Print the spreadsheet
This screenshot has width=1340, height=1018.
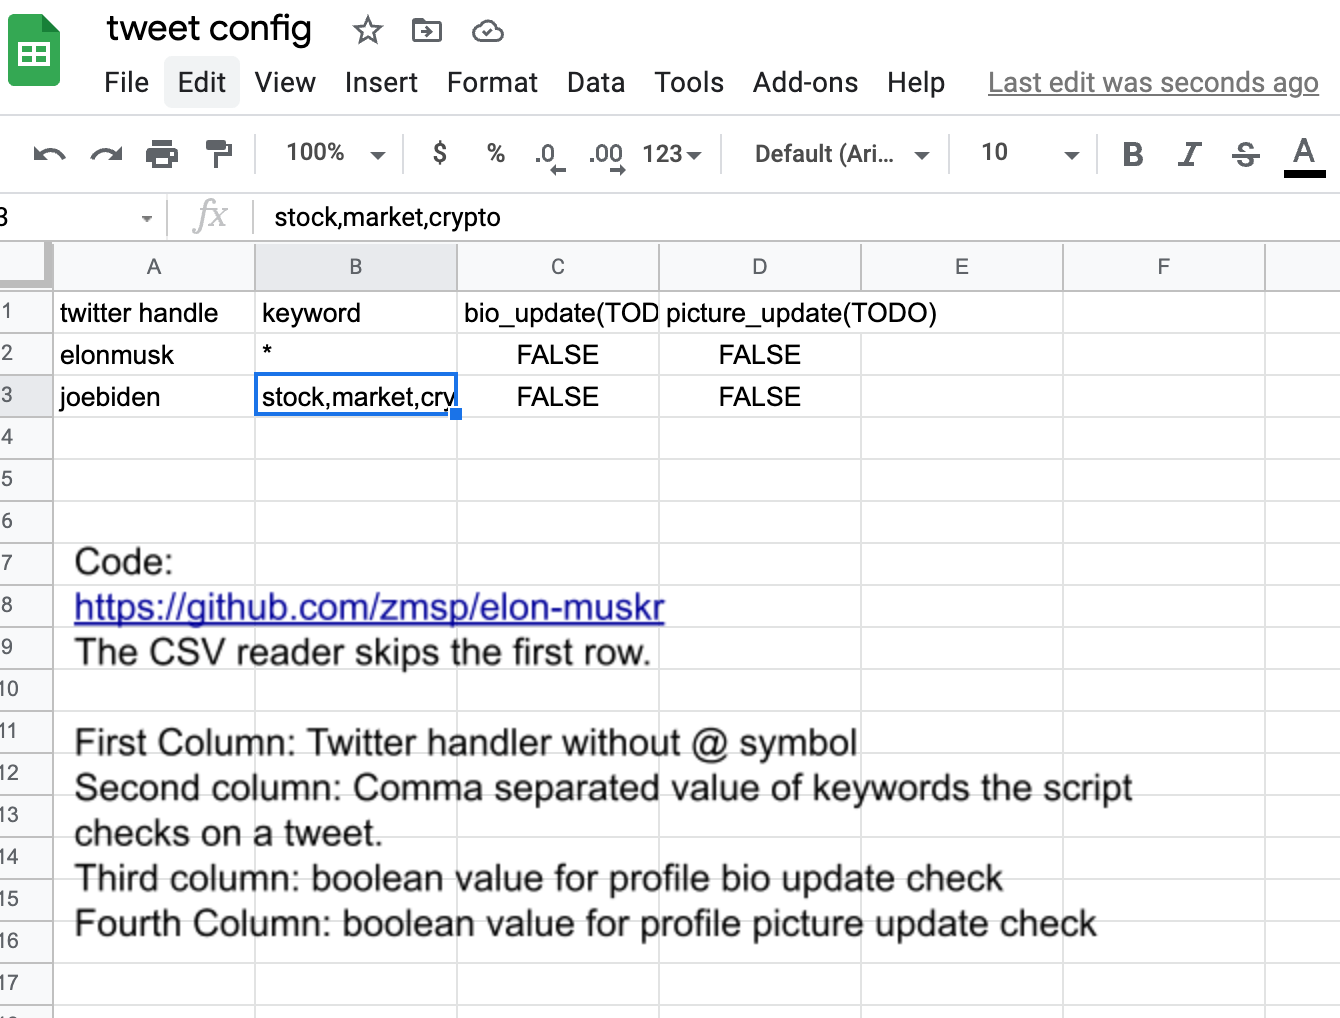coord(162,154)
